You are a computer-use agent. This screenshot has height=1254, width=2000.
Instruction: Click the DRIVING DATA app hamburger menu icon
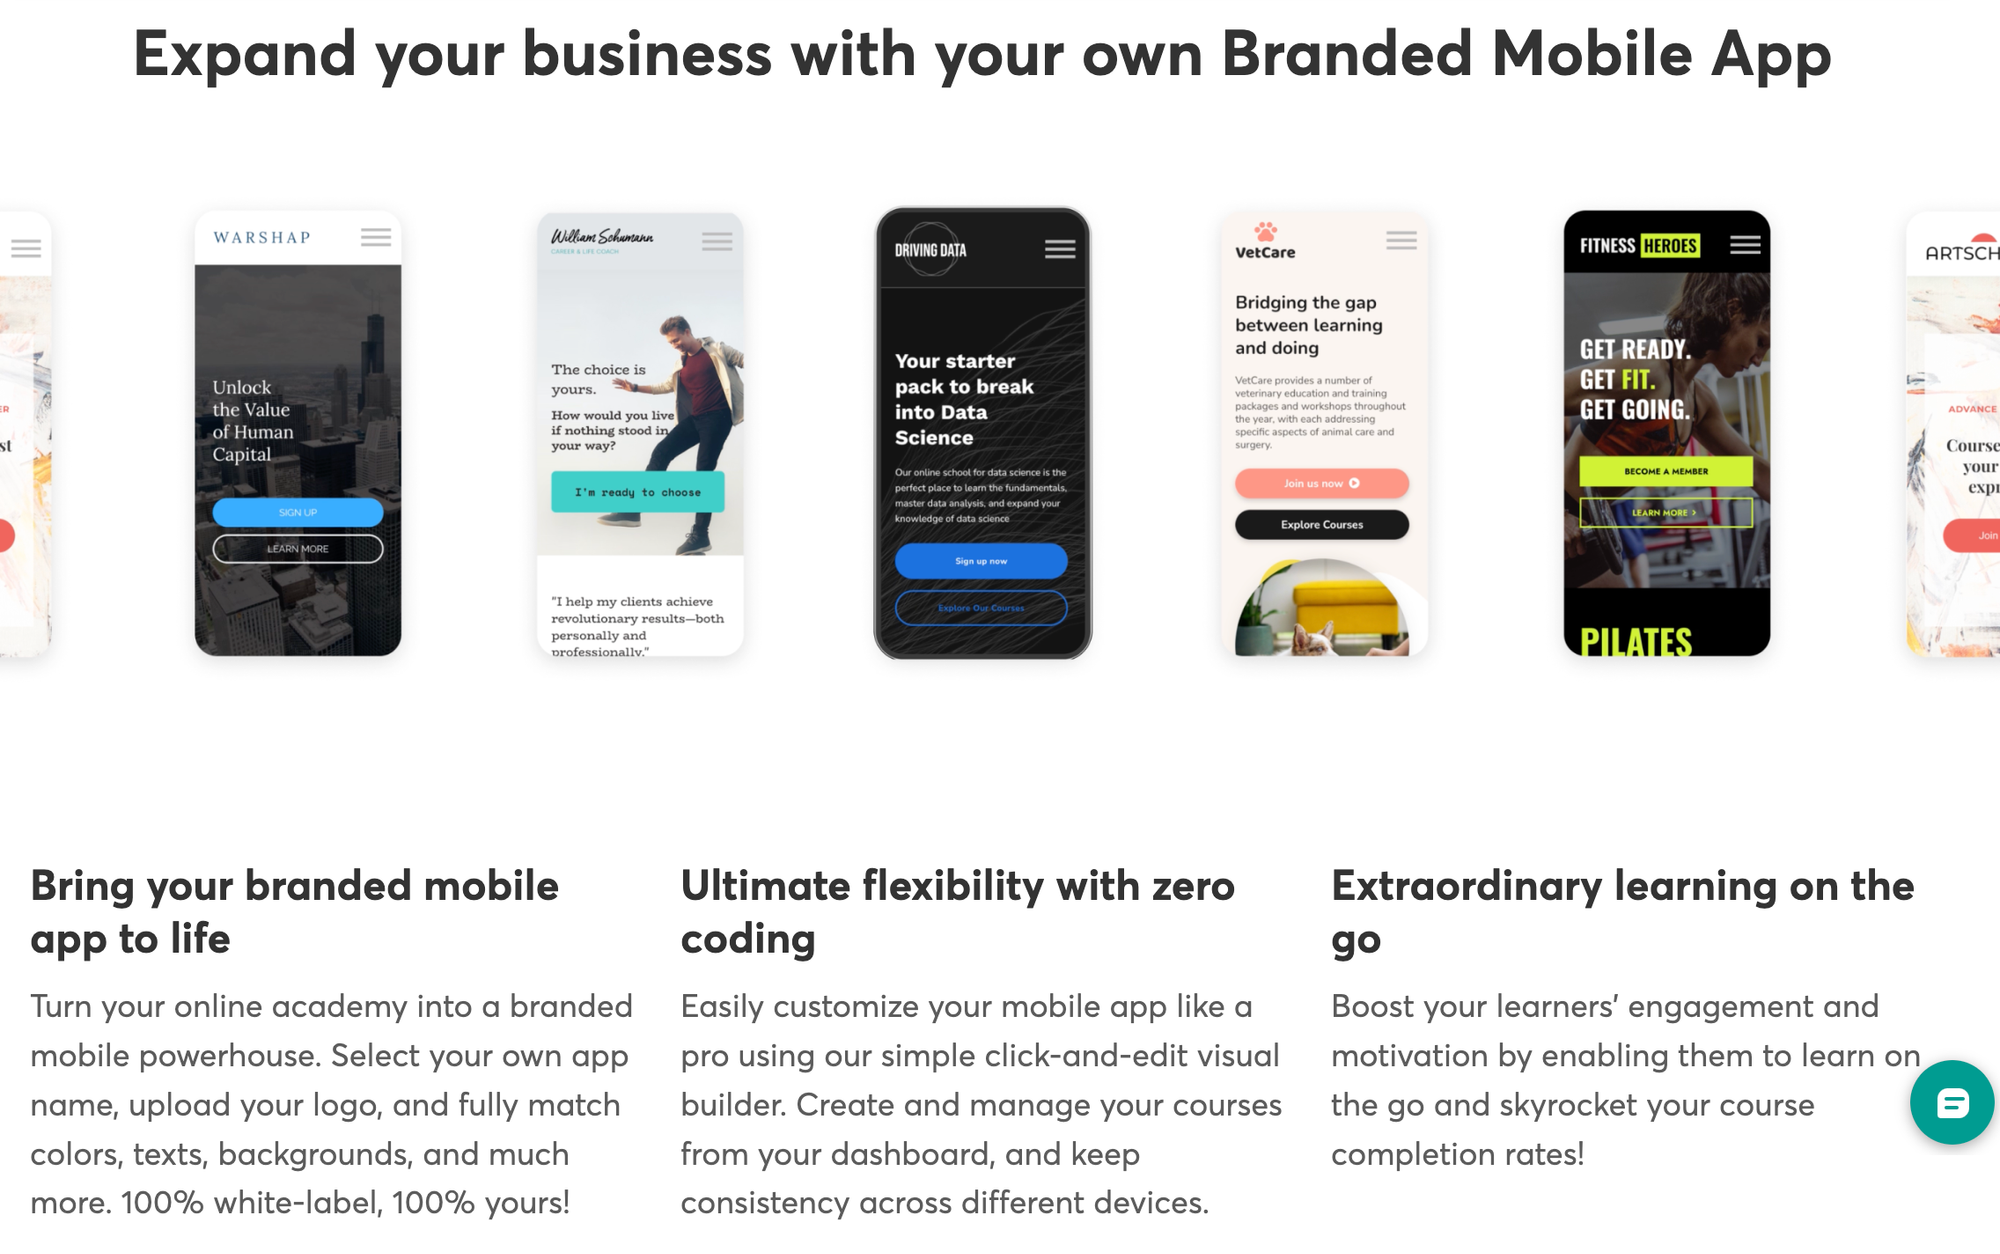pyautogui.click(x=1061, y=248)
